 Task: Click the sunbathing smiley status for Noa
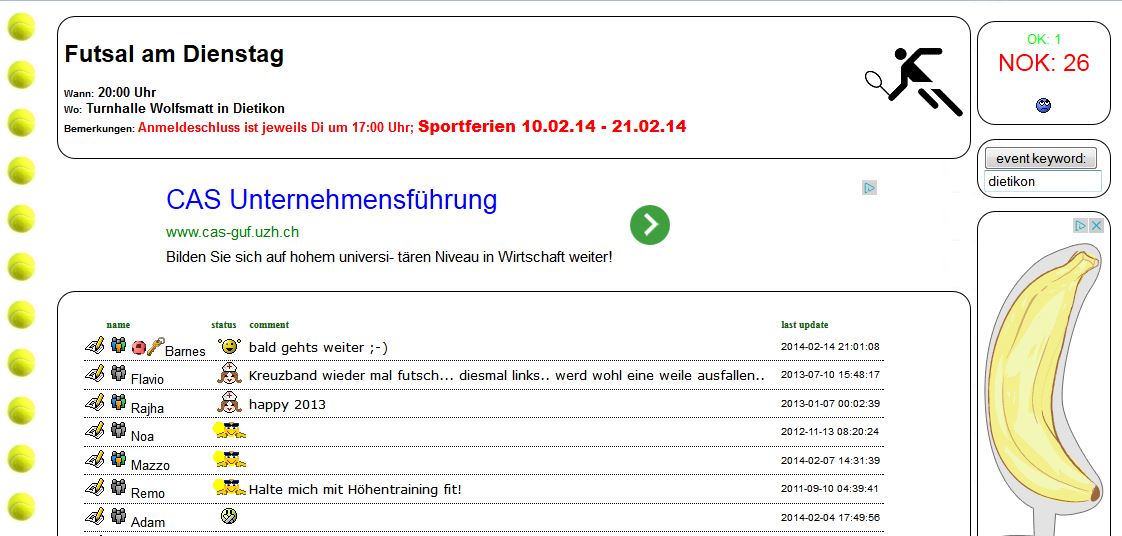(x=230, y=430)
